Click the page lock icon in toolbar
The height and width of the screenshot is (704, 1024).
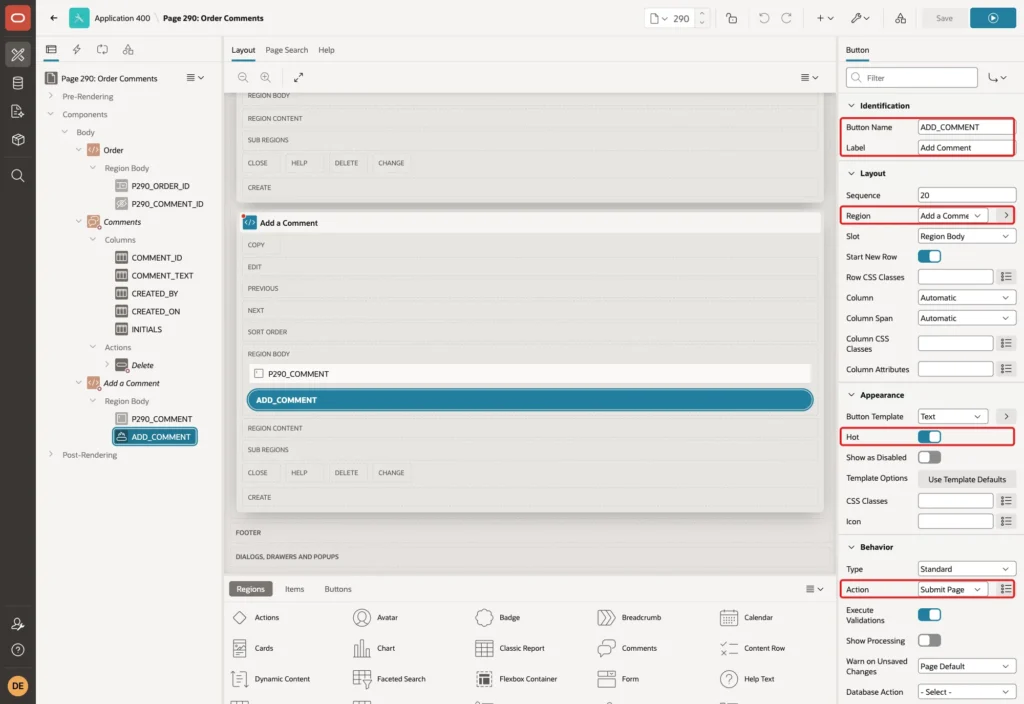[731, 18]
